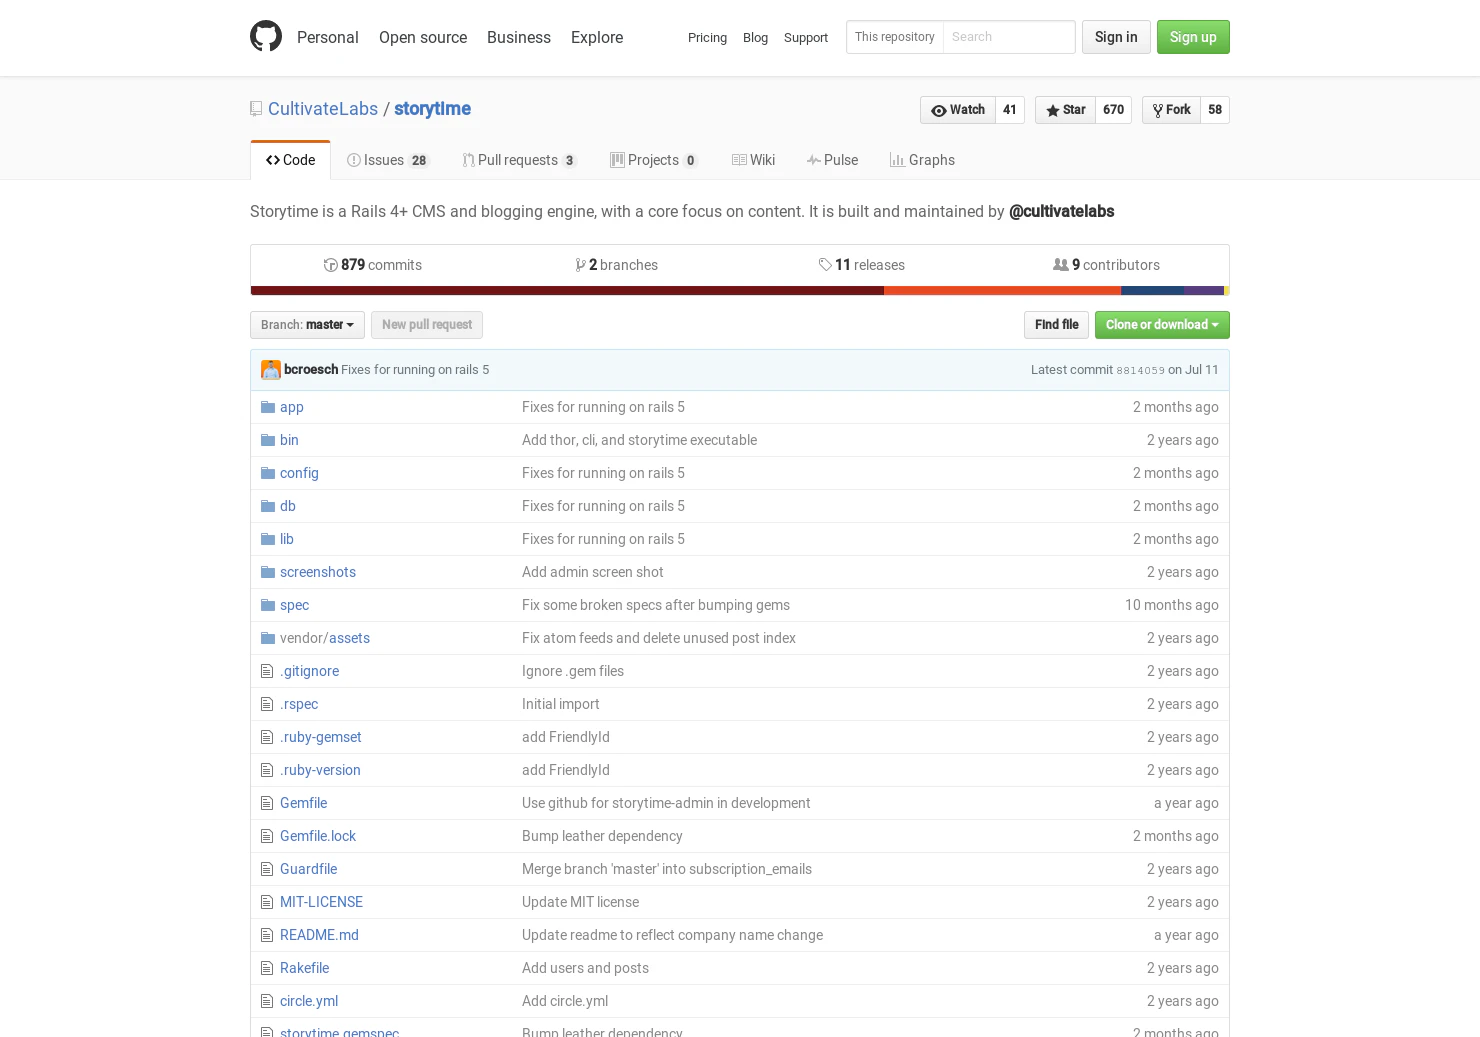Open the @cultivatelabs mention link
The width and height of the screenshot is (1480, 1037).
coord(1061,212)
